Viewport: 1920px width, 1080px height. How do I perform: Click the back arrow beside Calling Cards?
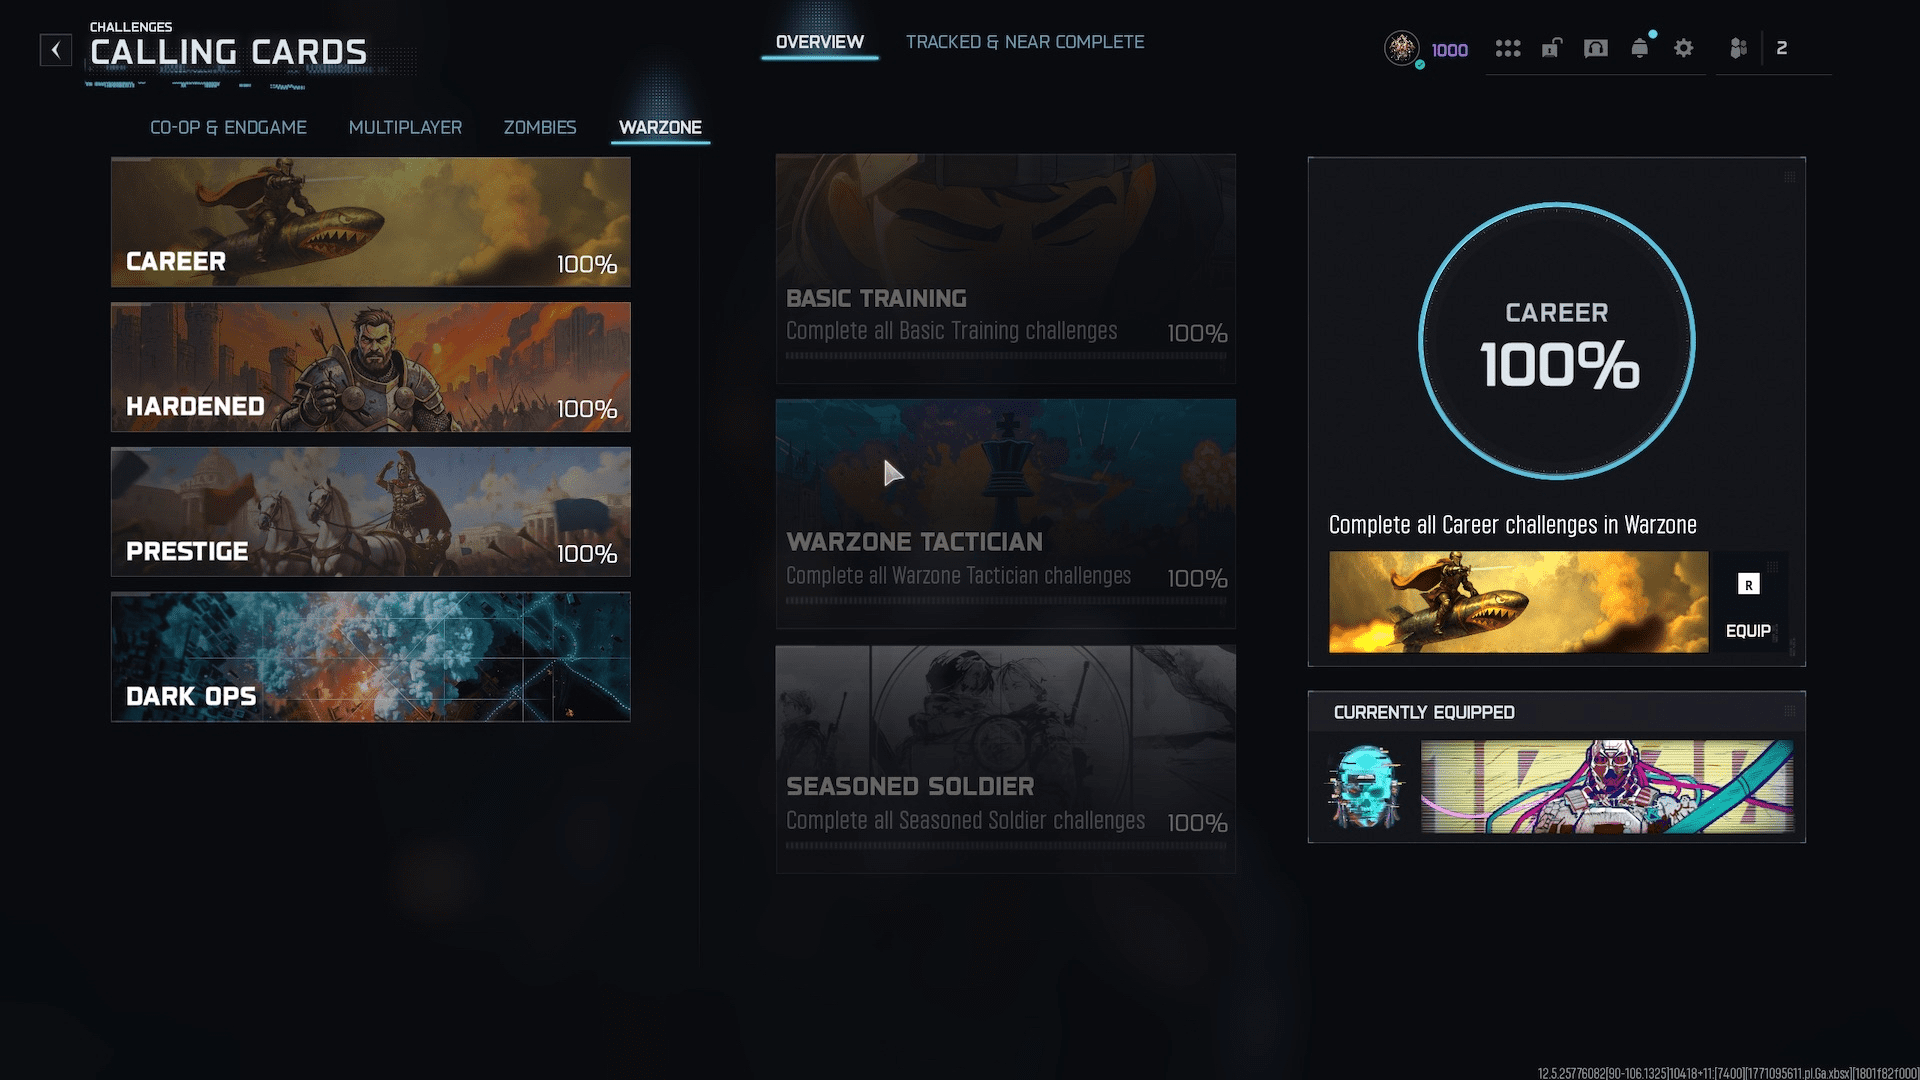click(56, 49)
